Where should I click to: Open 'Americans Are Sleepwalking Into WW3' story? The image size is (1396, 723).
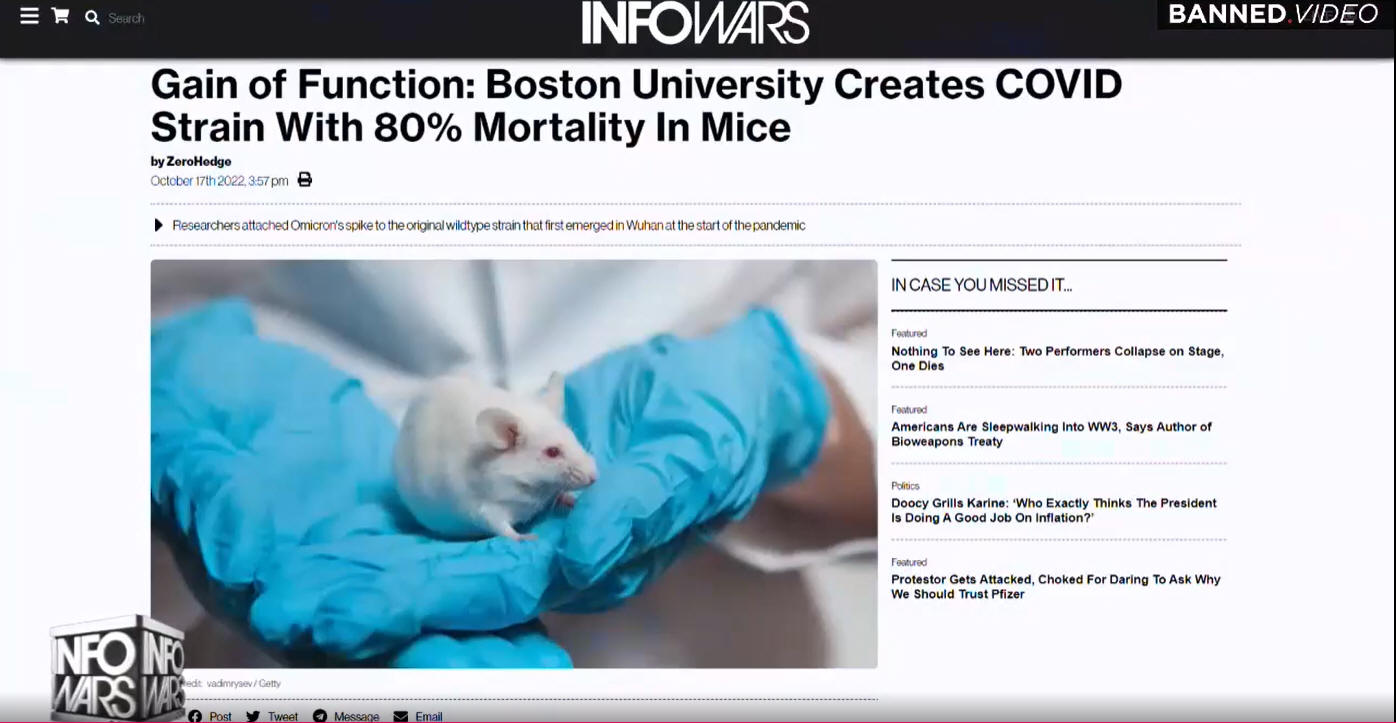click(x=1051, y=434)
